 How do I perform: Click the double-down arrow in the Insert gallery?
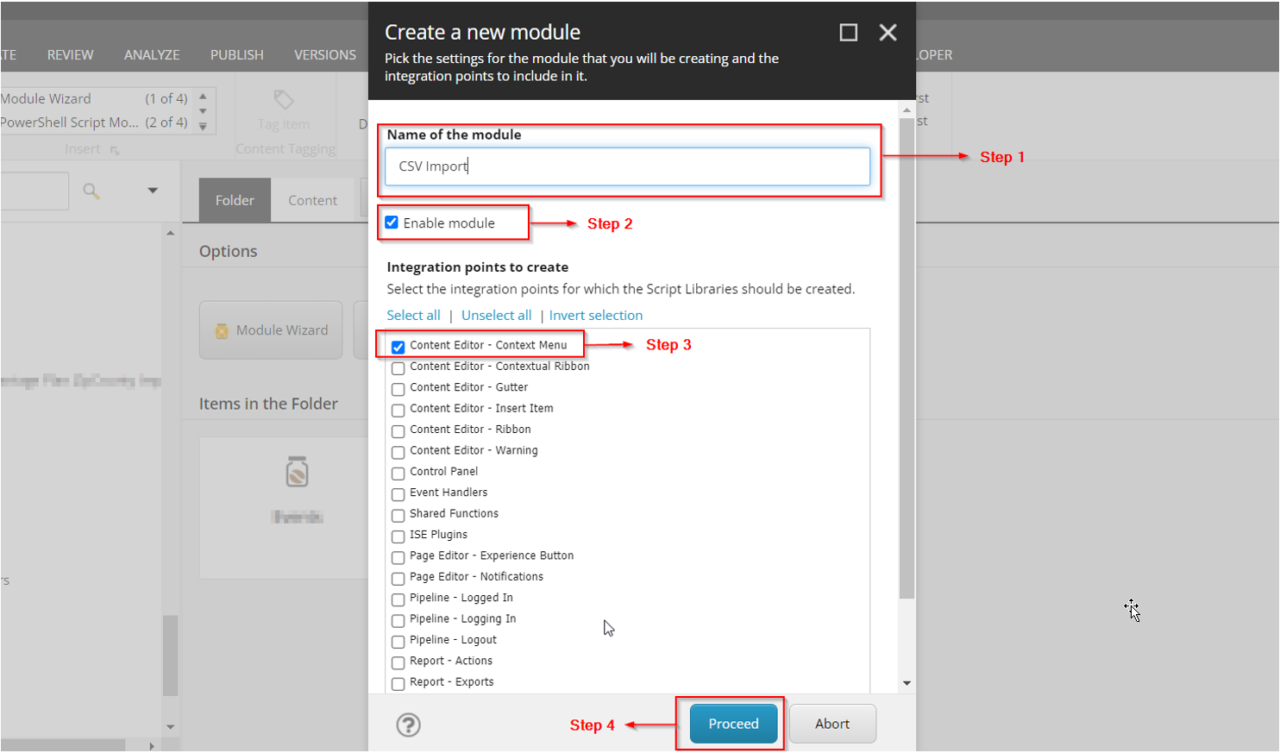(x=203, y=126)
